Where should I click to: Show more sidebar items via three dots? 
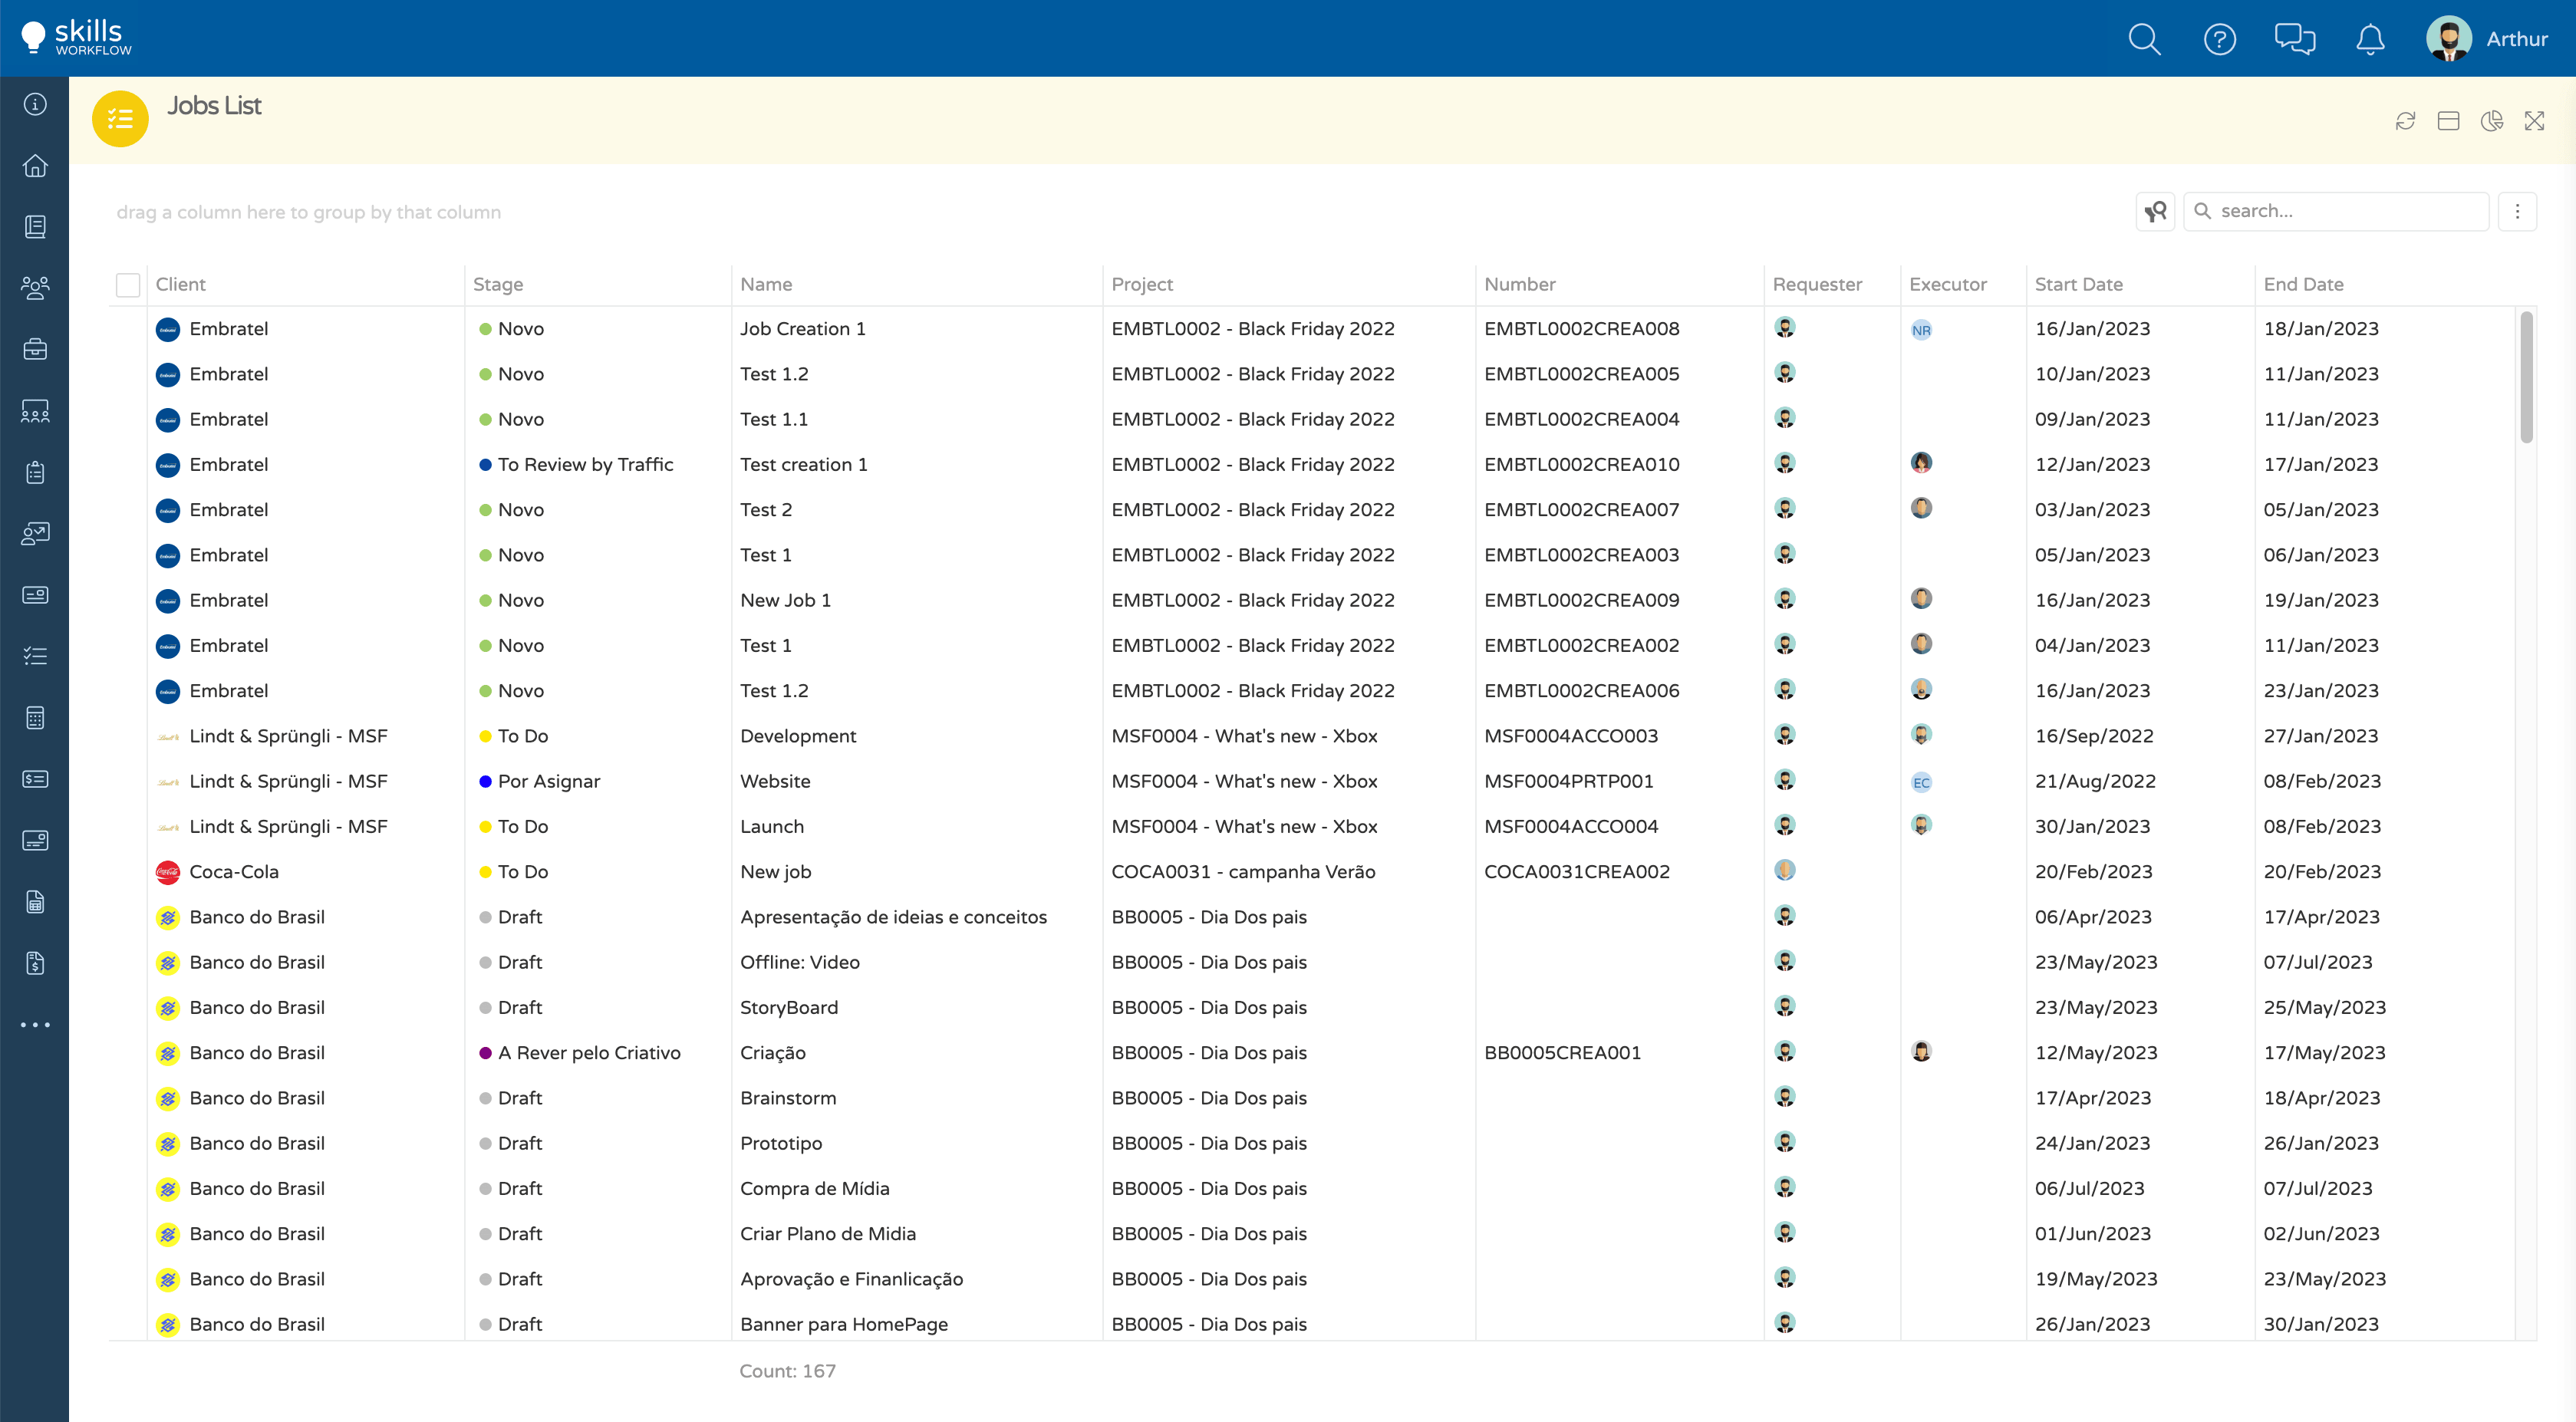[x=35, y=1025]
